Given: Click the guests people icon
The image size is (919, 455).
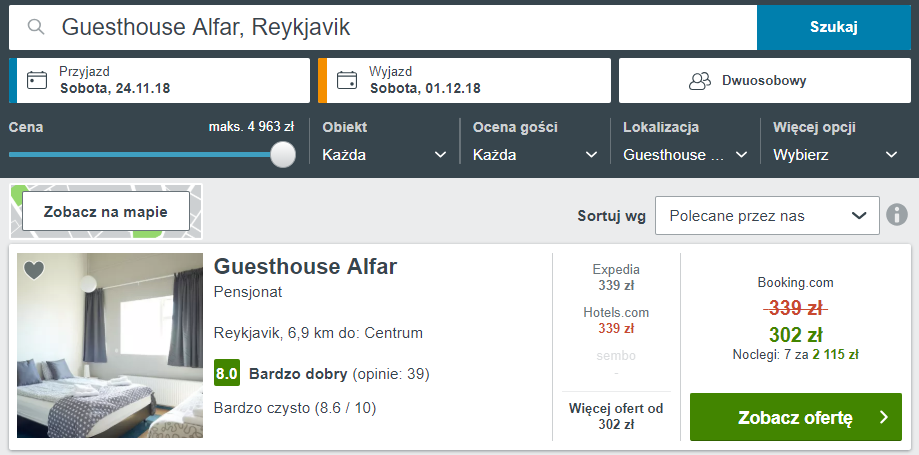Looking at the screenshot, I should pos(700,80).
